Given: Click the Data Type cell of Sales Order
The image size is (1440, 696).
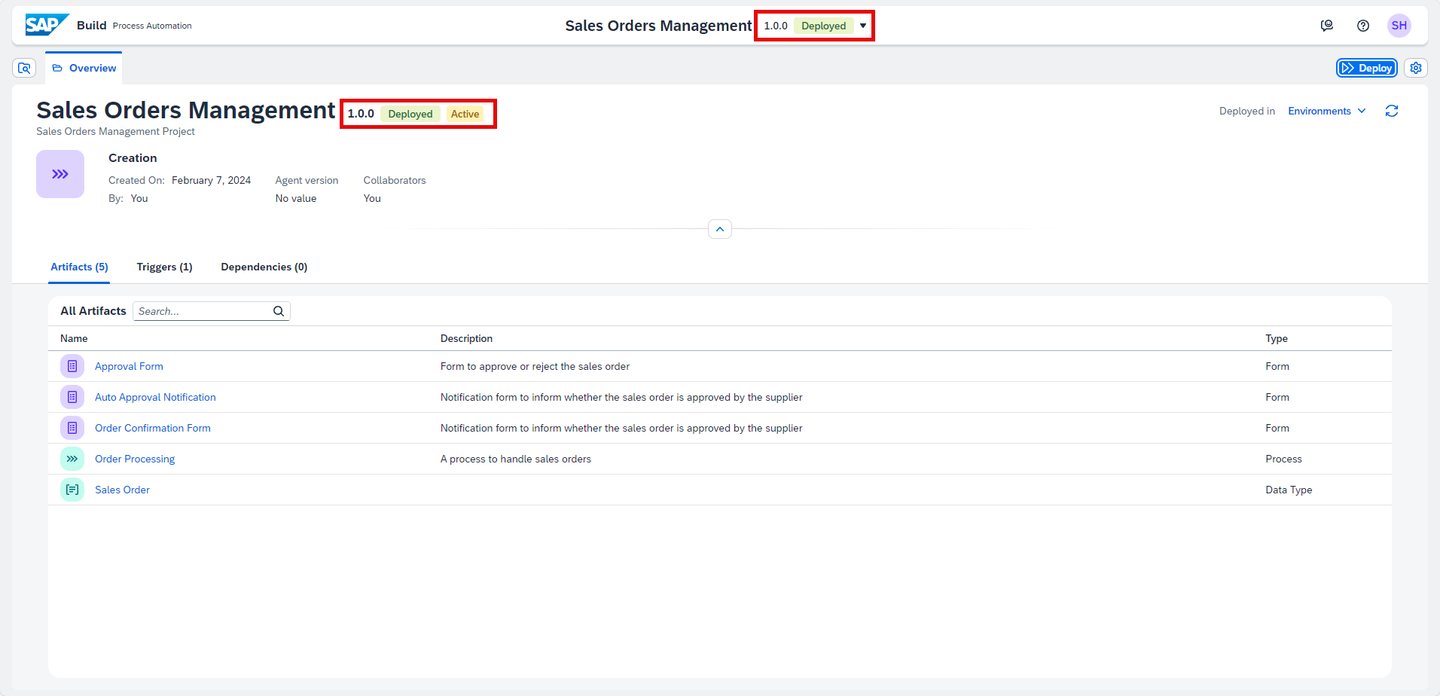Looking at the screenshot, I should (1289, 490).
